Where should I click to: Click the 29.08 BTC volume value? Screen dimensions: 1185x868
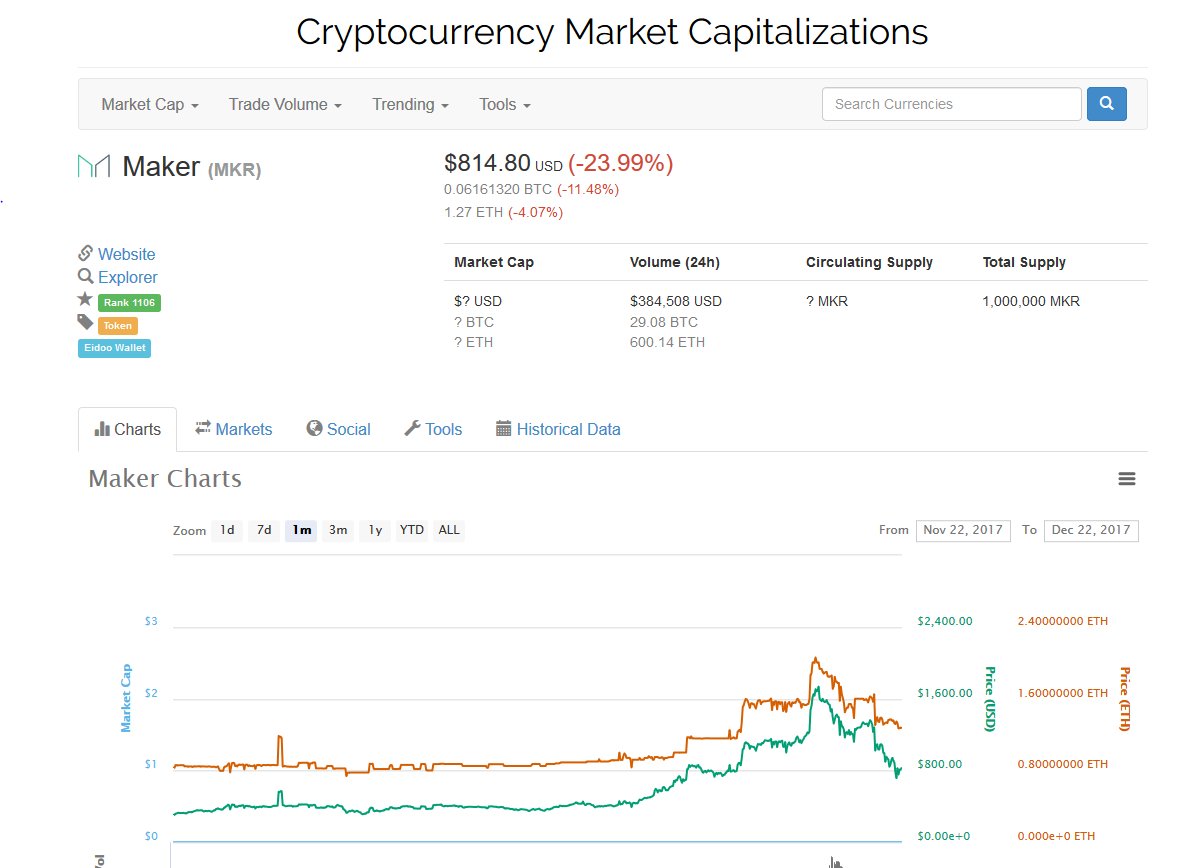tap(664, 322)
